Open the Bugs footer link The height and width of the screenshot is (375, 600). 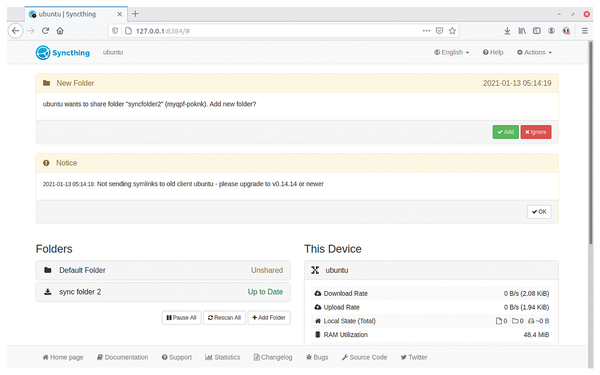point(317,357)
